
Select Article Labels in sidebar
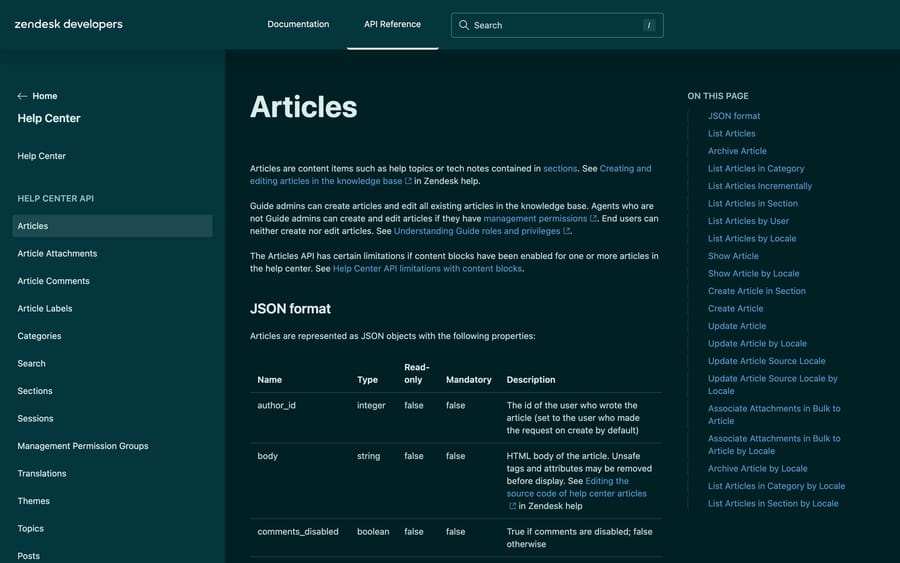(45, 309)
